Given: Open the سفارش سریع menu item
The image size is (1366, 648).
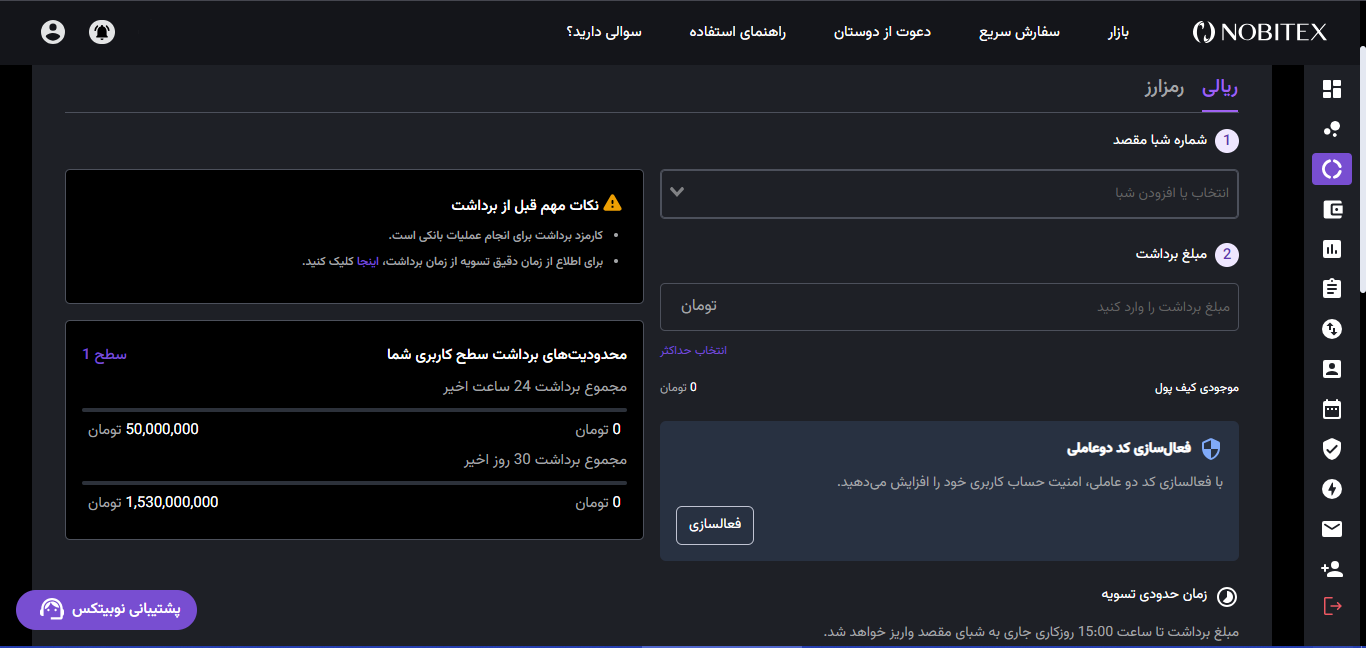Looking at the screenshot, I should (x=1019, y=32).
